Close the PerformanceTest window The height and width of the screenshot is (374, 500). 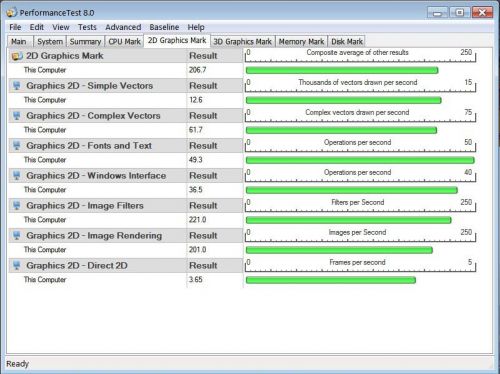[x=482, y=13]
